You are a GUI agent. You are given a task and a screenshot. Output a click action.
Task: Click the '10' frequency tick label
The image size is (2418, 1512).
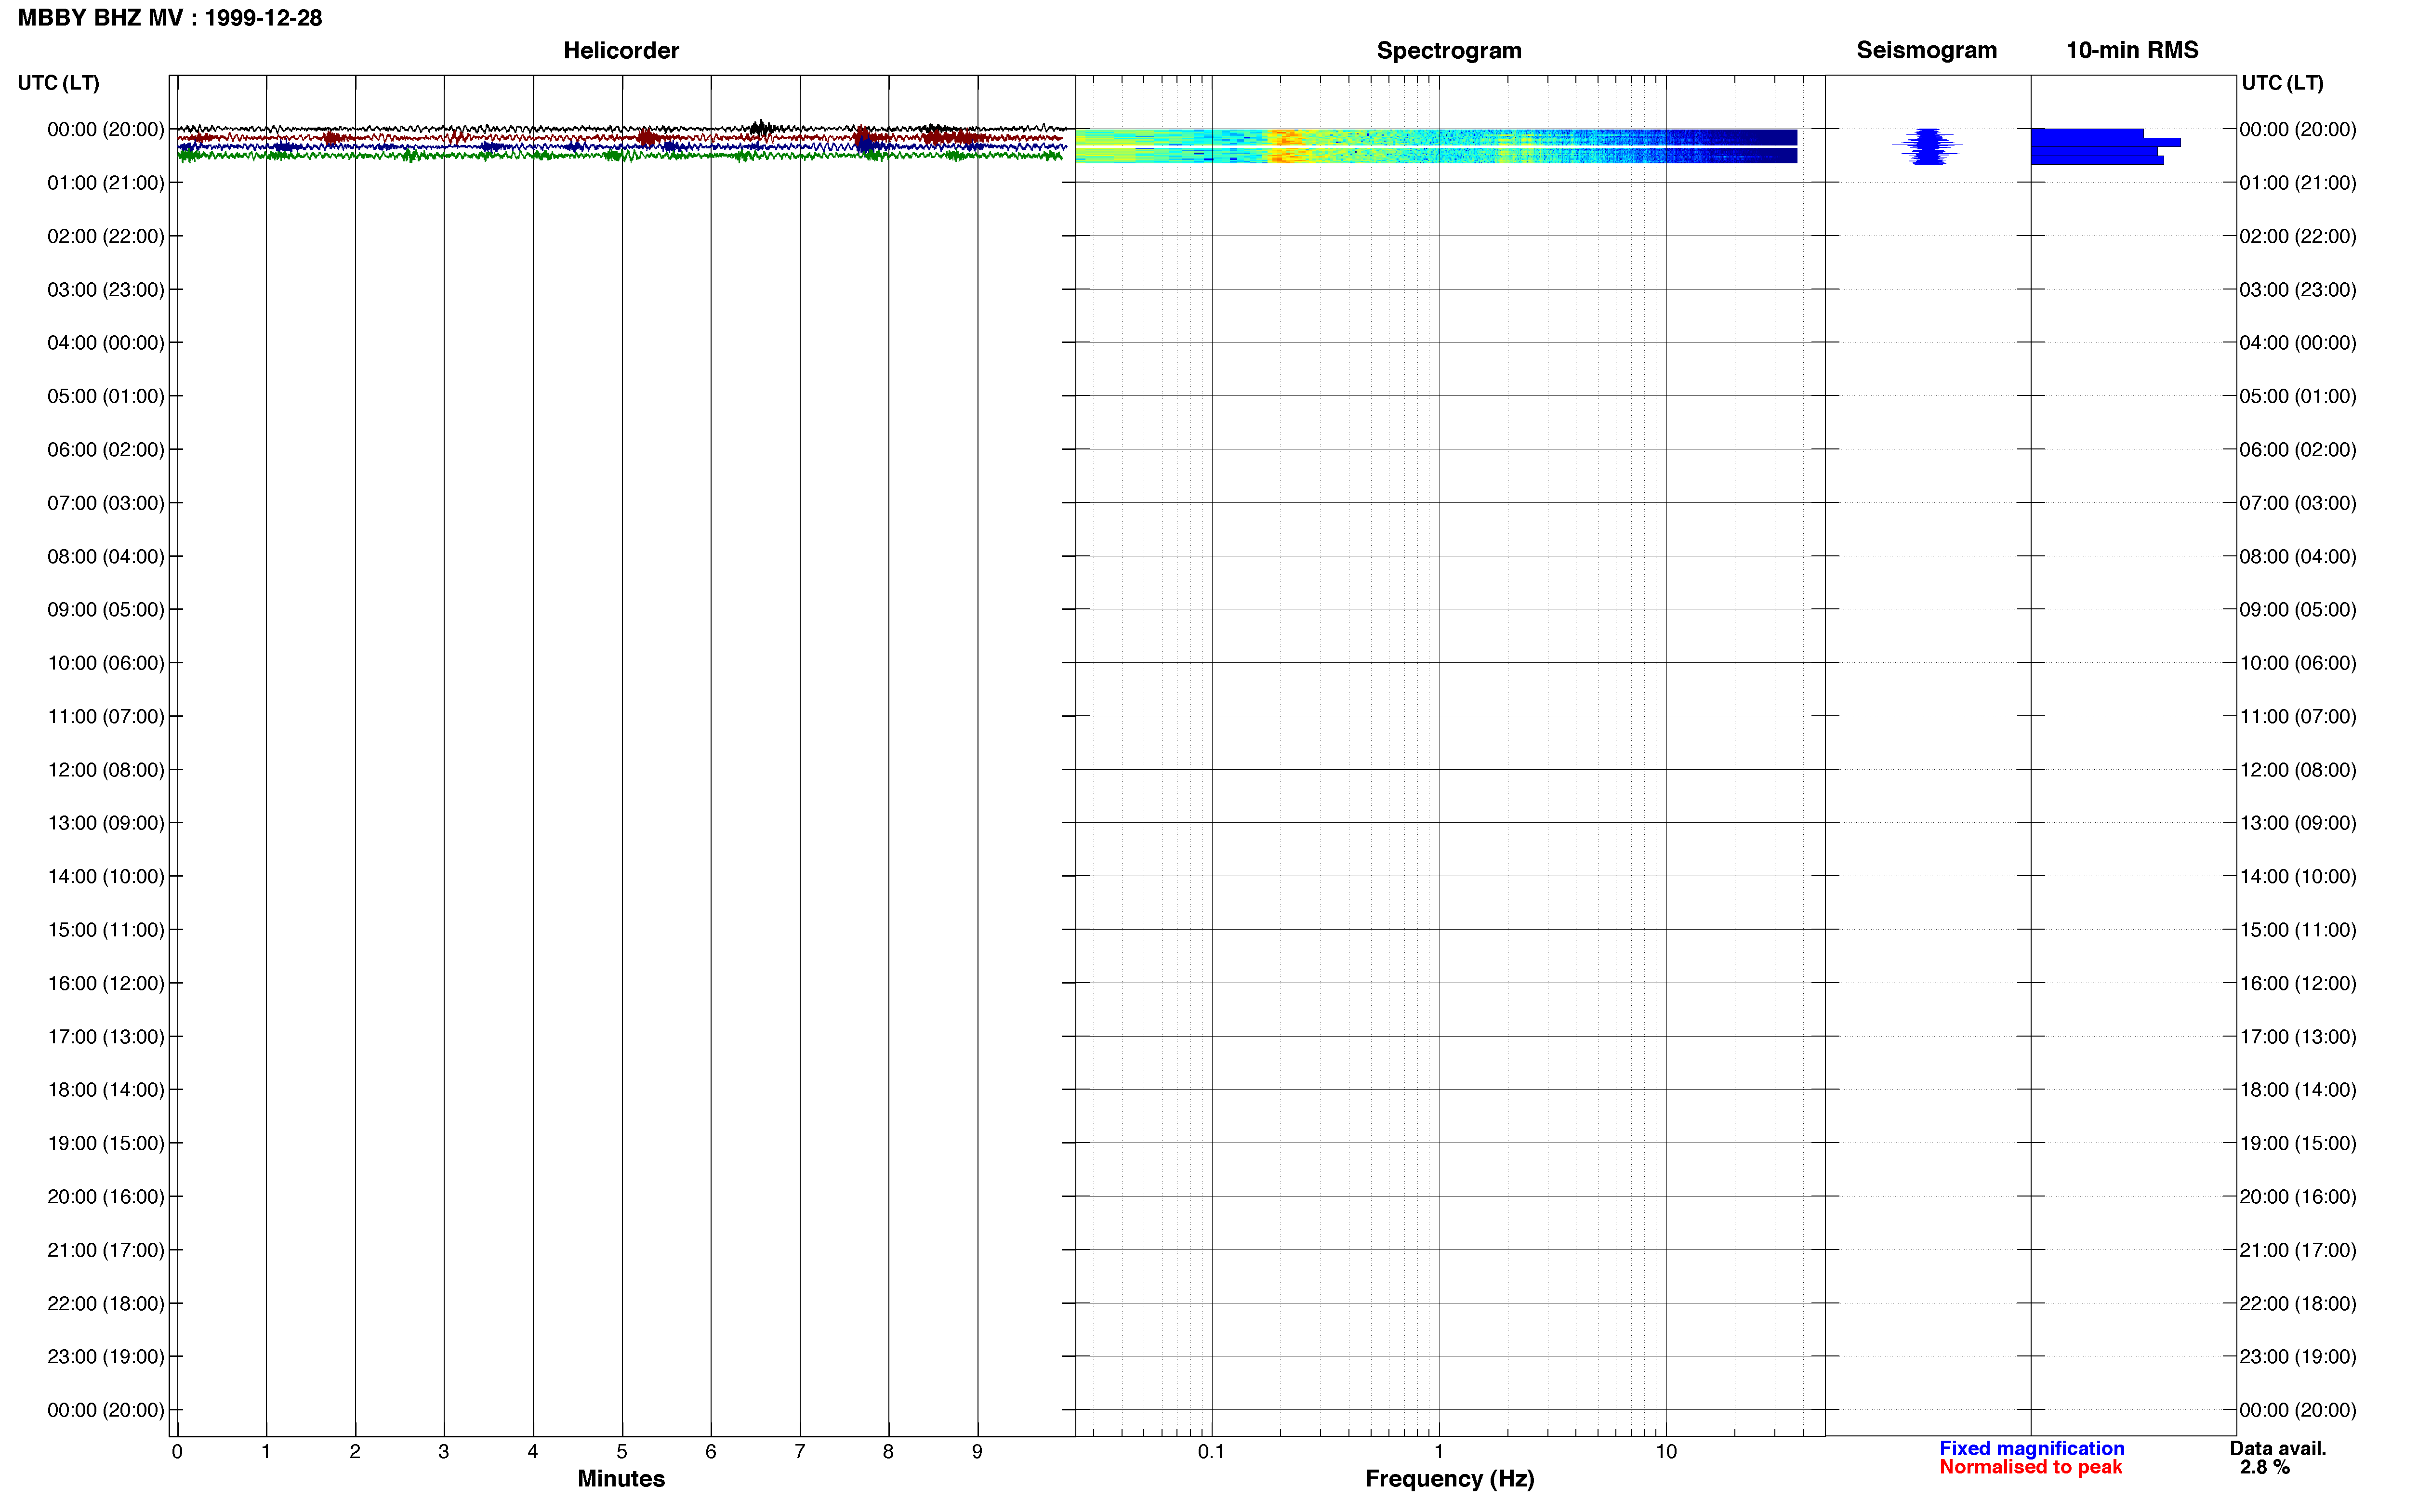[1666, 1451]
